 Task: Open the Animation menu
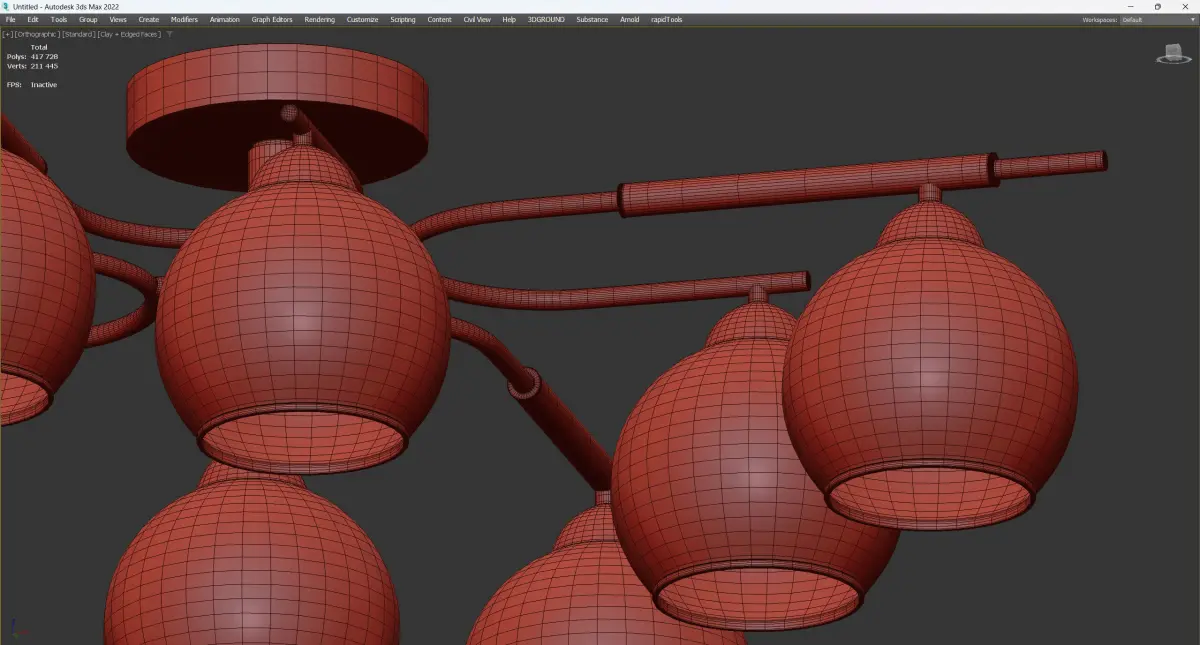point(225,19)
